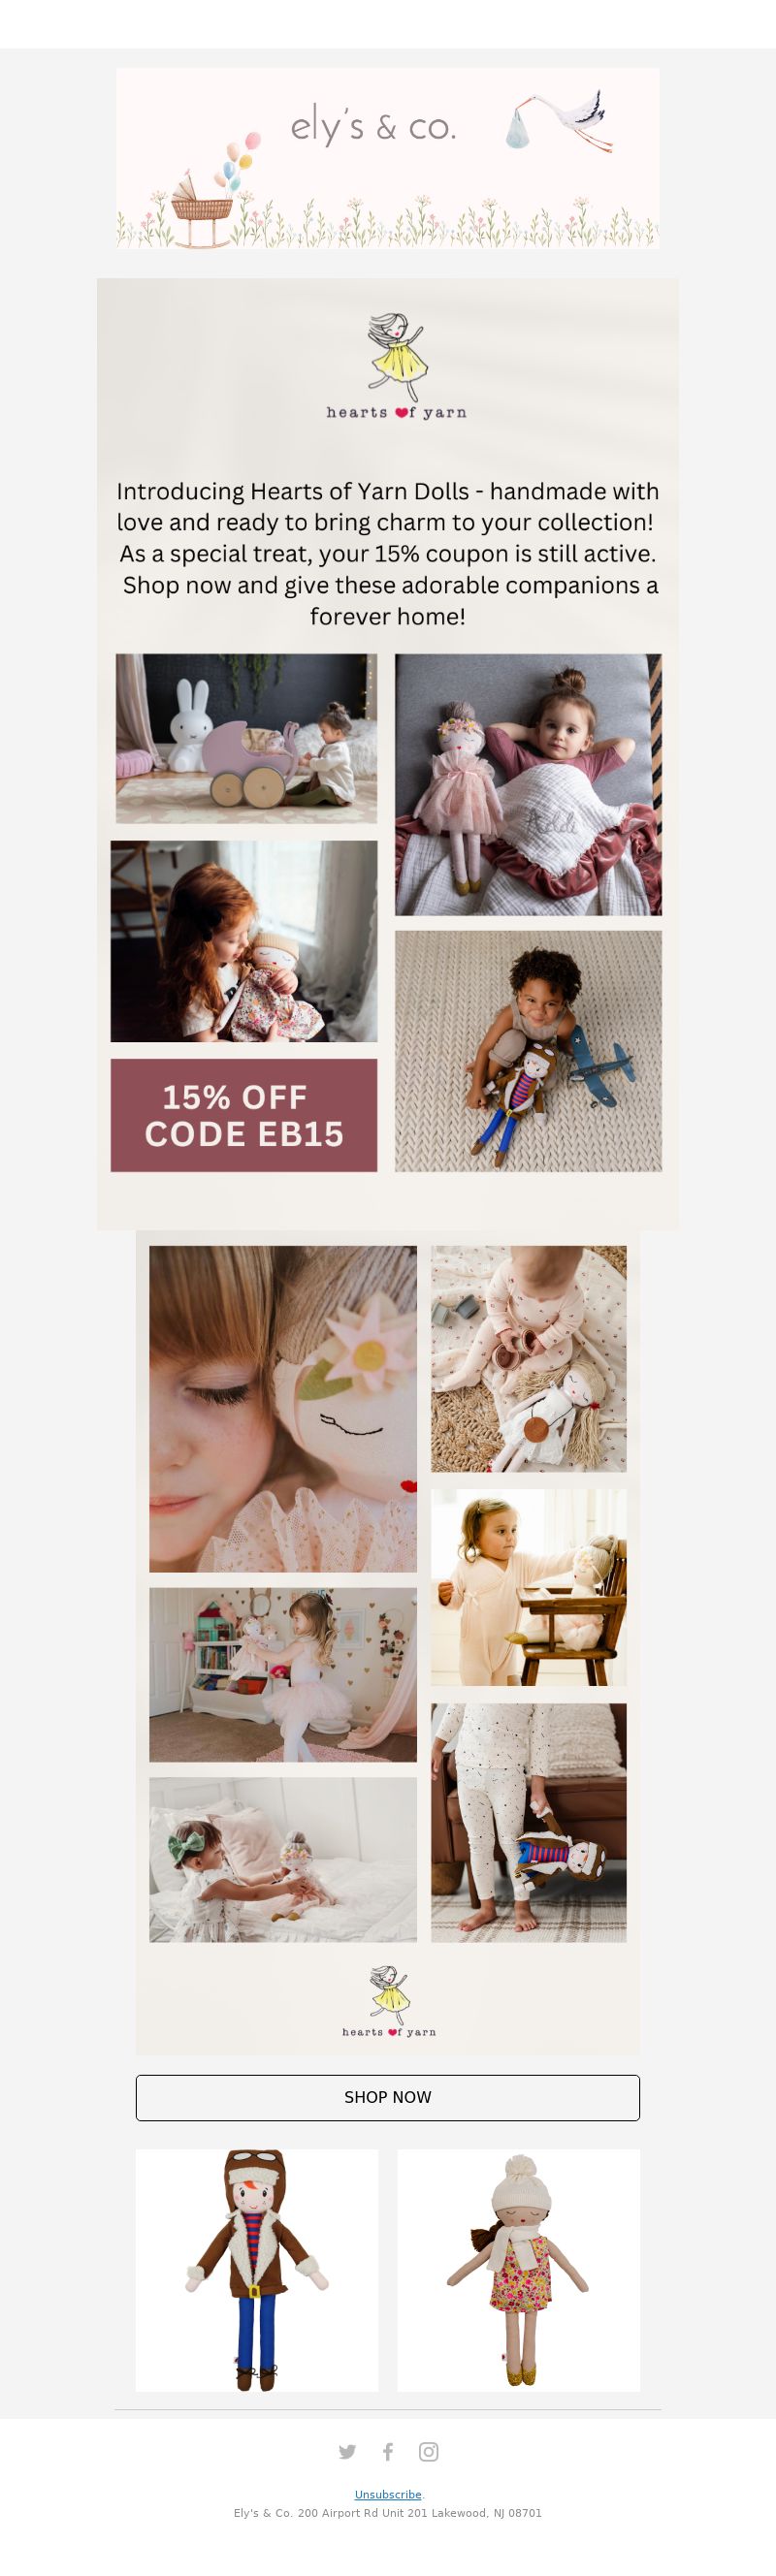Screen dimensions: 776x2576
Task: Open the Facebook icon link
Action: [x=388, y=2451]
